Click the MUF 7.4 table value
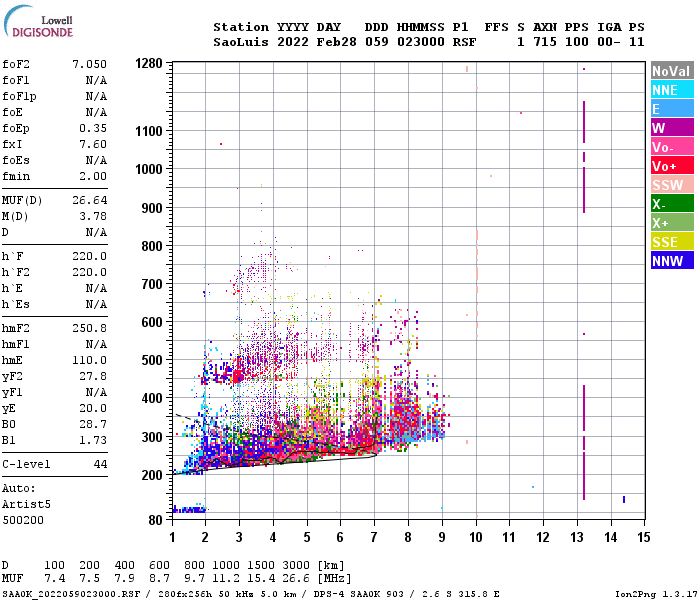This screenshot has width=700, height=600. 54,579
